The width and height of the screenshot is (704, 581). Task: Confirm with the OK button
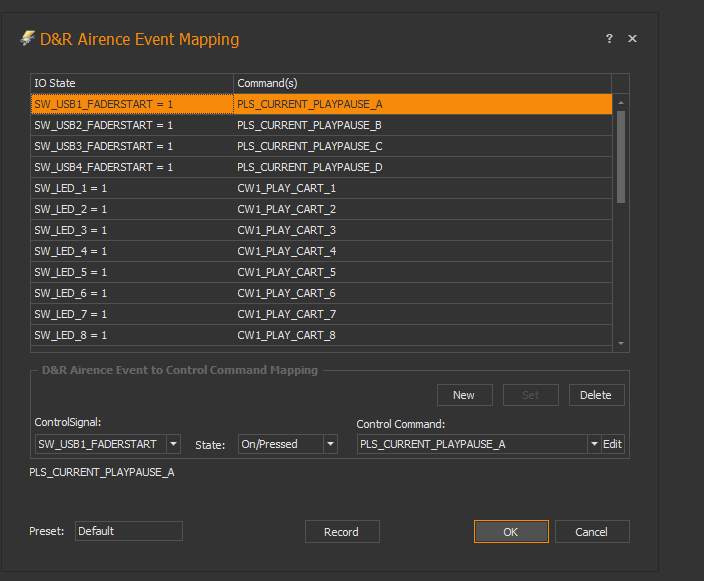click(510, 532)
